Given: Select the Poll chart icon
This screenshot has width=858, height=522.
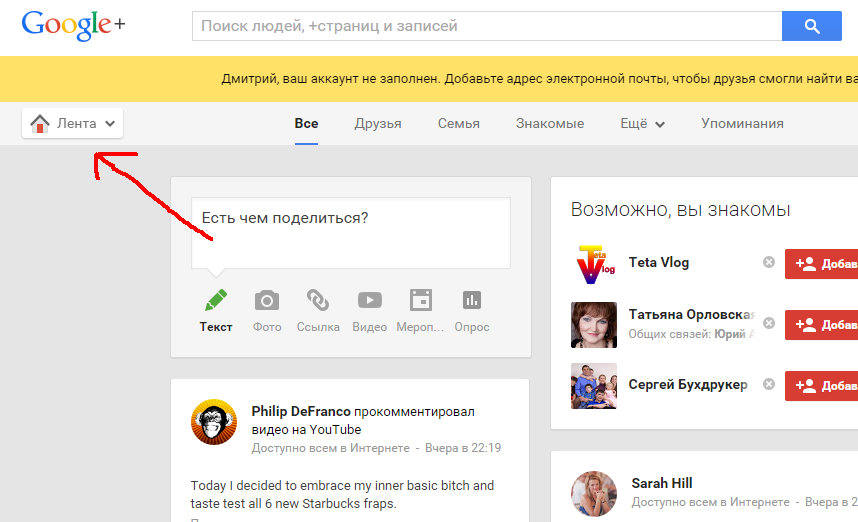Looking at the screenshot, I should (471, 301).
